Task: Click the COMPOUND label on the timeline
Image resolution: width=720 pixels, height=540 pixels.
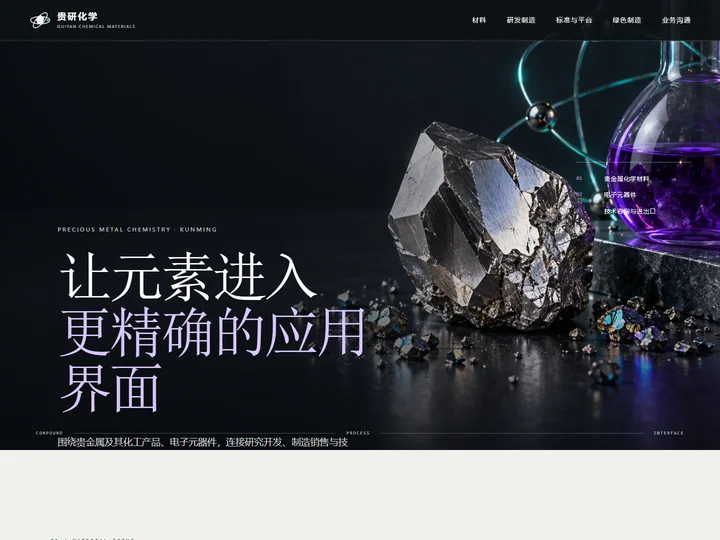Action: [49, 433]
